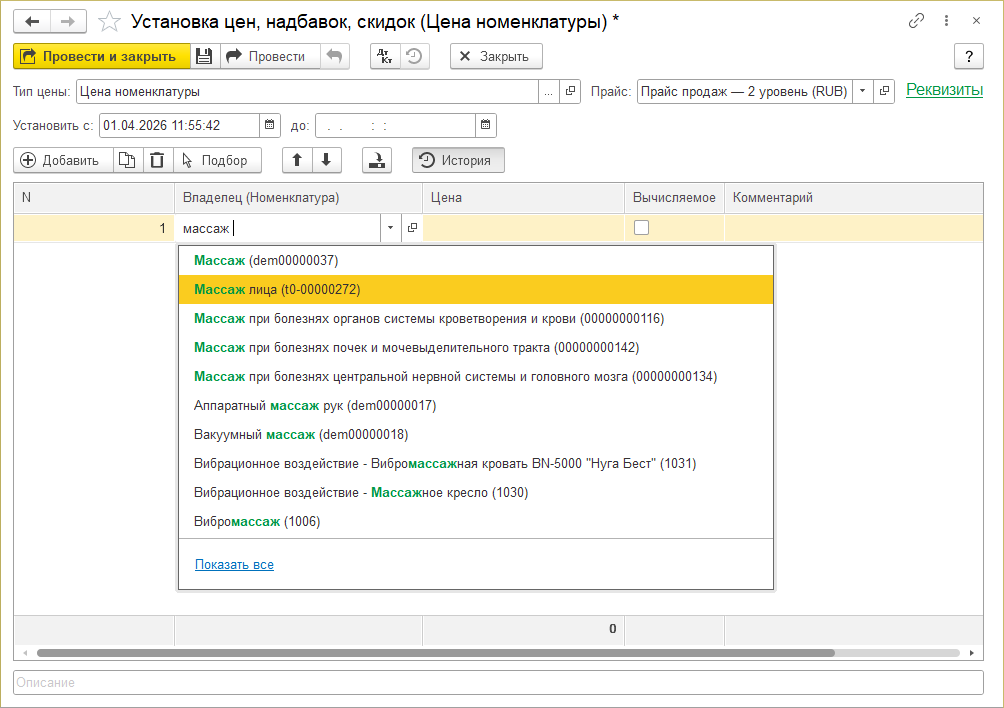
Task: Expand the Прайс dropdown list
Action: click(862, 91)
